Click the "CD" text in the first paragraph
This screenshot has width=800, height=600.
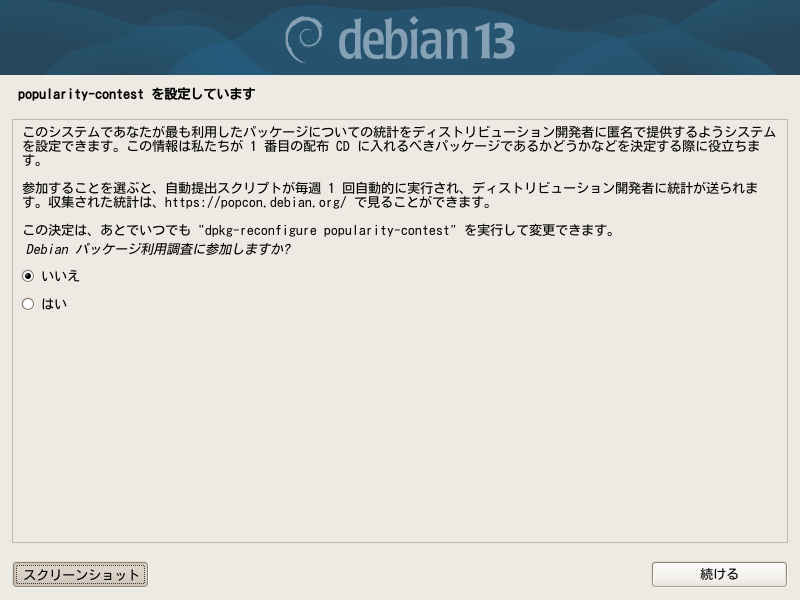pyautogui.click(x=342, y=146)
